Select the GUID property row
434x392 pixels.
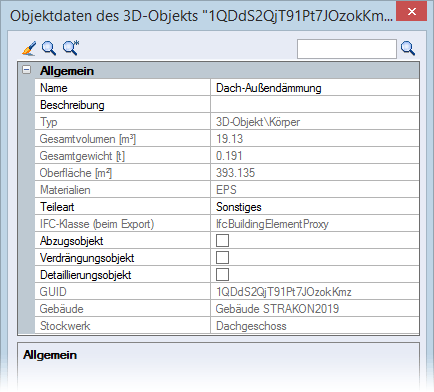point(227,292)
